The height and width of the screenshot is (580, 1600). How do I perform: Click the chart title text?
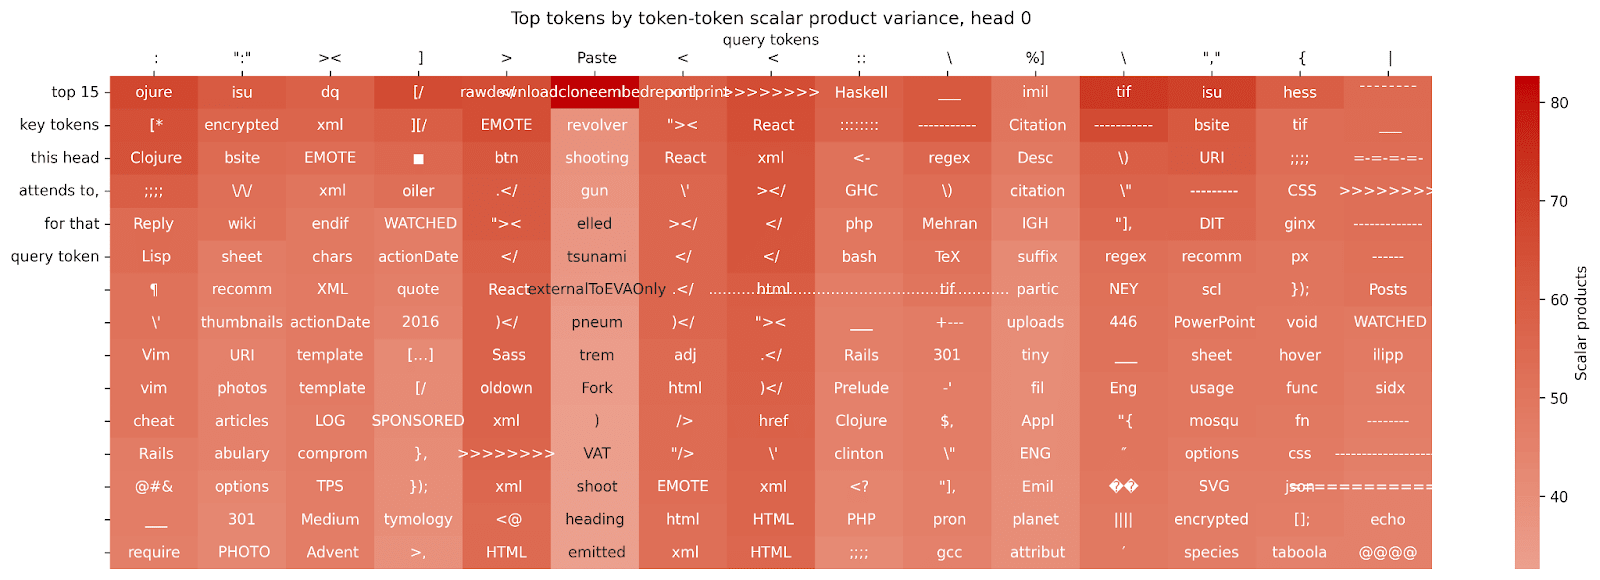tap(770, 18)
